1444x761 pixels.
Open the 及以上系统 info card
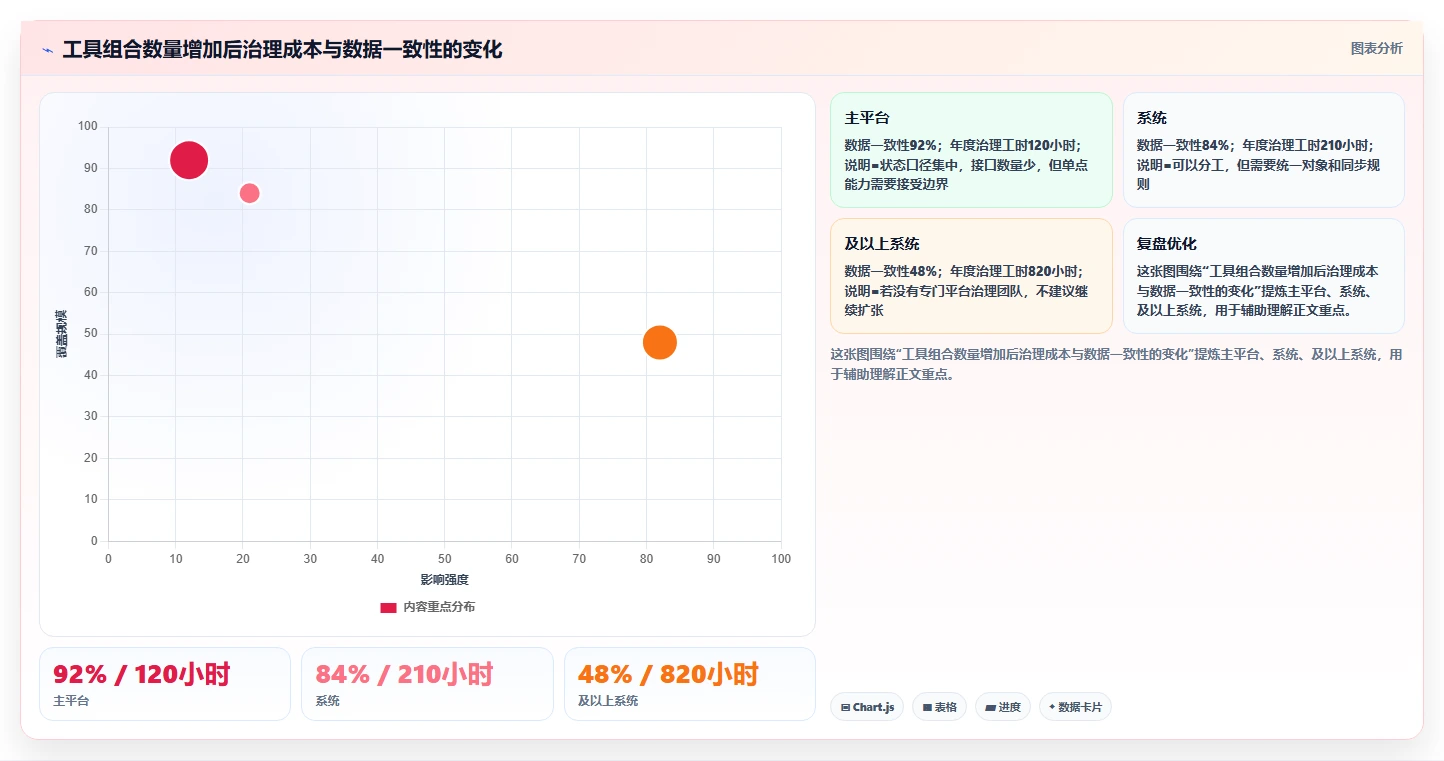tap(971, 276)
